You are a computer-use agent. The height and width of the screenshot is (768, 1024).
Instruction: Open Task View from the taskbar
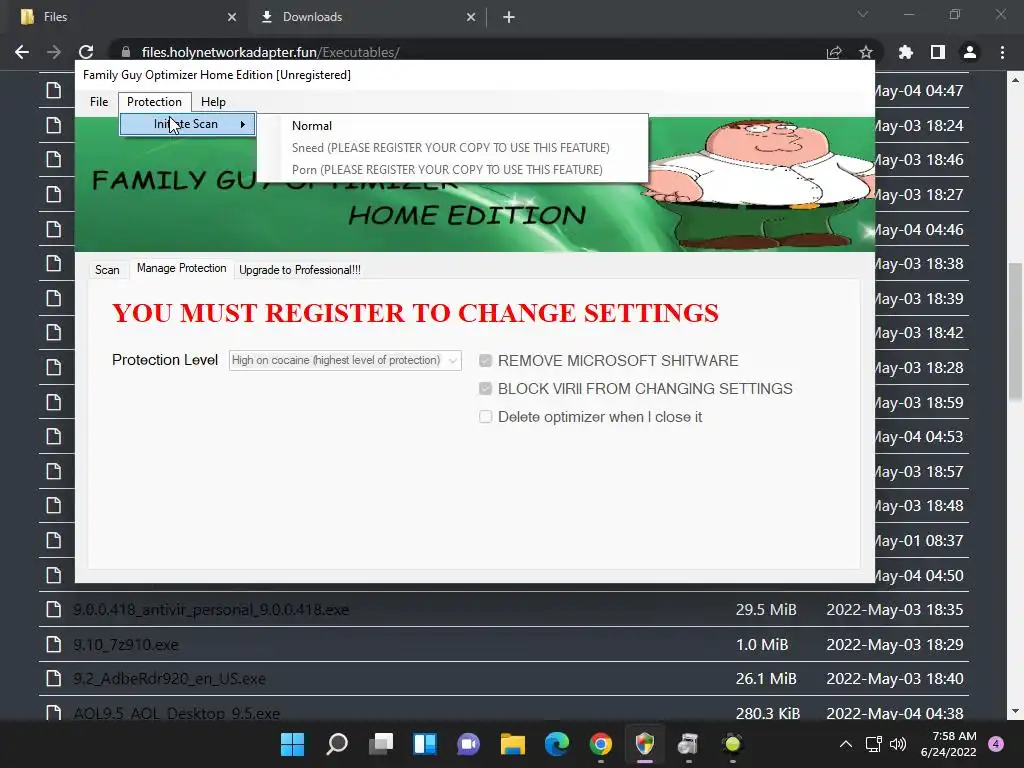click(381, 744)
